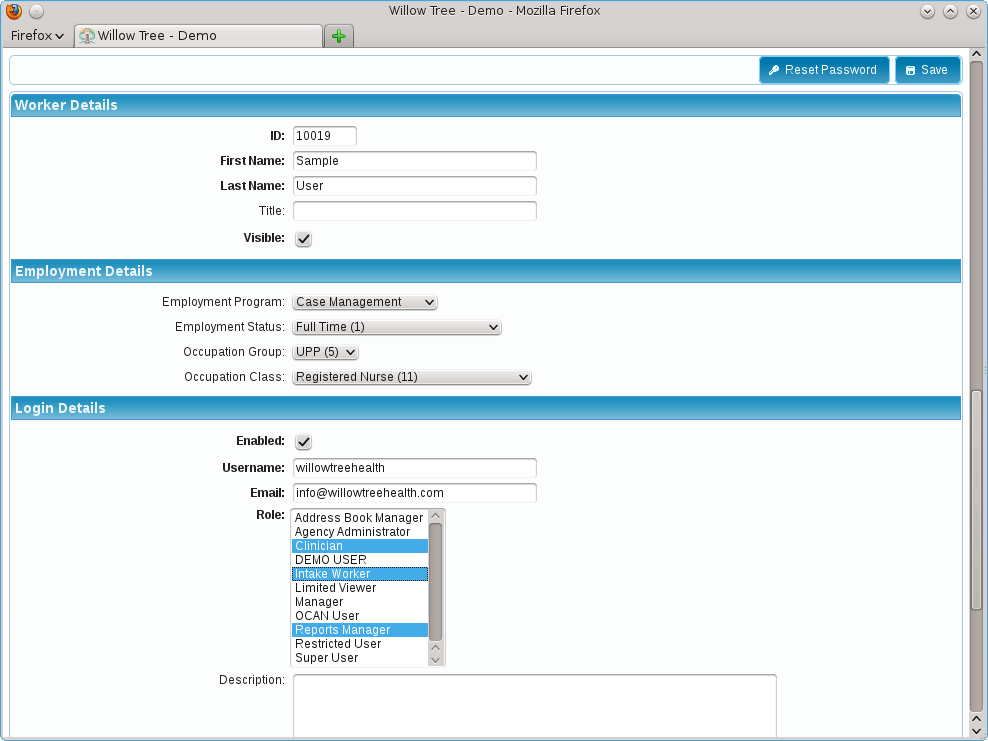Click the Role list scrollbar thumb
Viewport: 988px width, 741px height.
click(435, 582)
